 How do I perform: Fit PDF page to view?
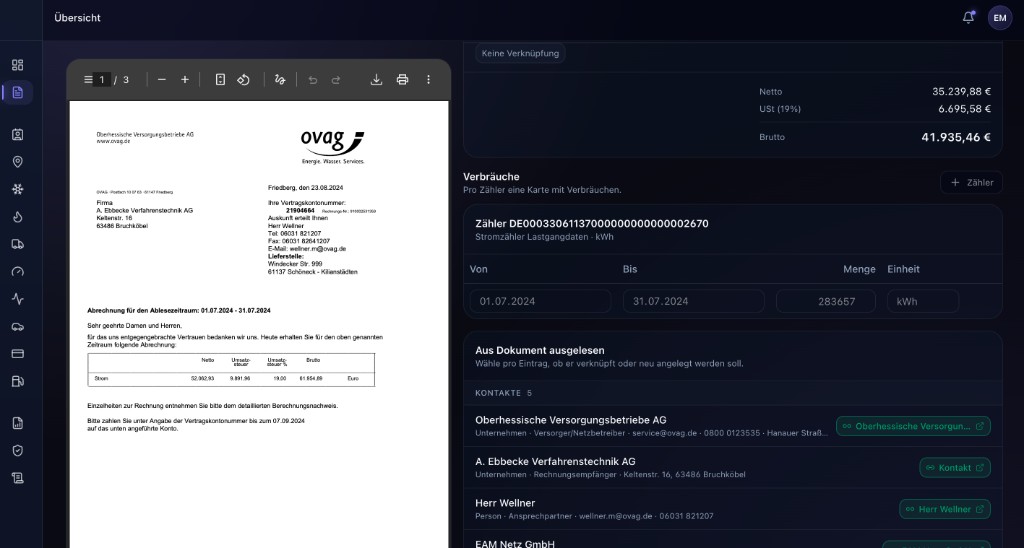[220, 80]
